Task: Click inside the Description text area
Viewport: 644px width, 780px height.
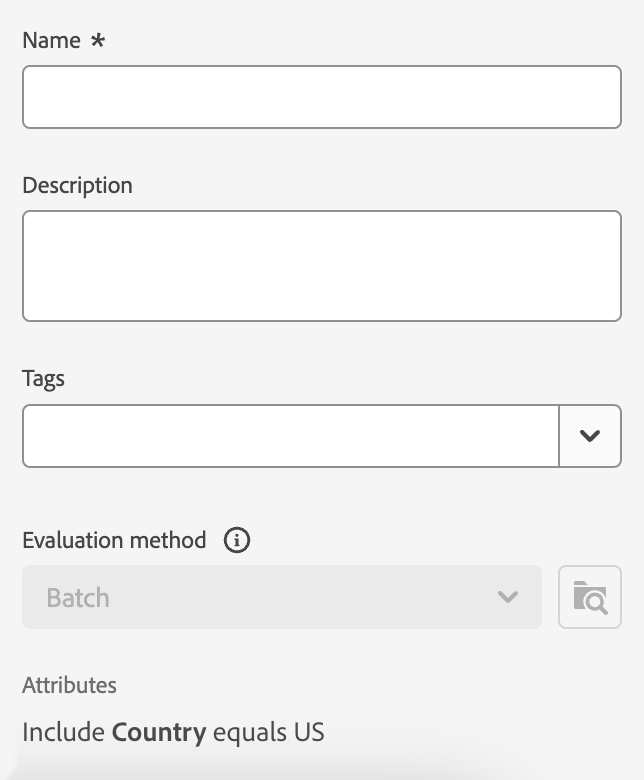Action: point(321,266)
